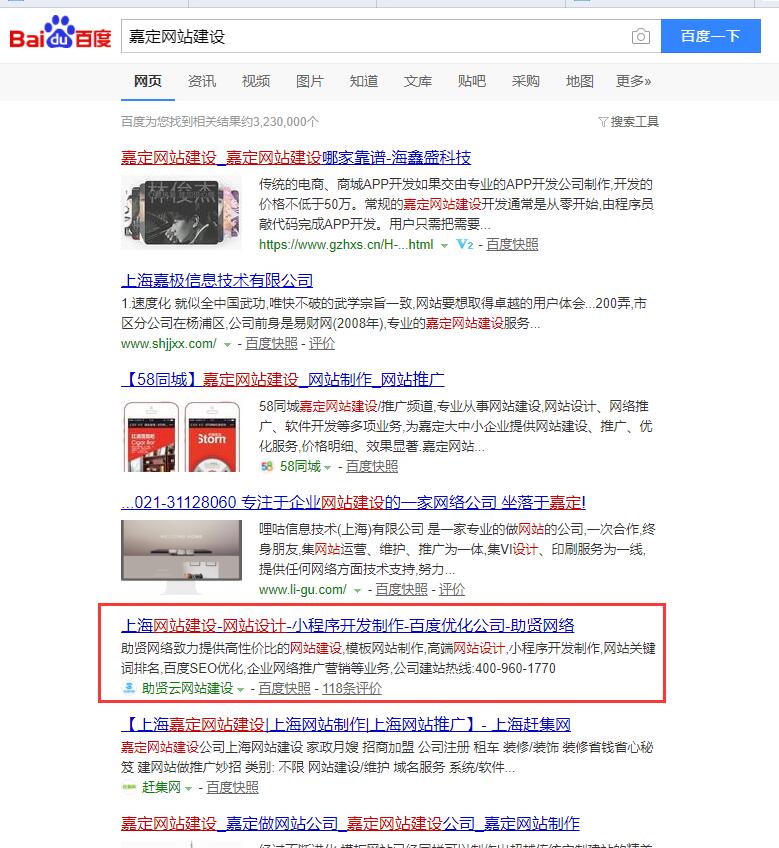Viewport: 779px width, 848px height.
Task: Open 百度快照 for 58同城 result
Action: tap(372, 466)
